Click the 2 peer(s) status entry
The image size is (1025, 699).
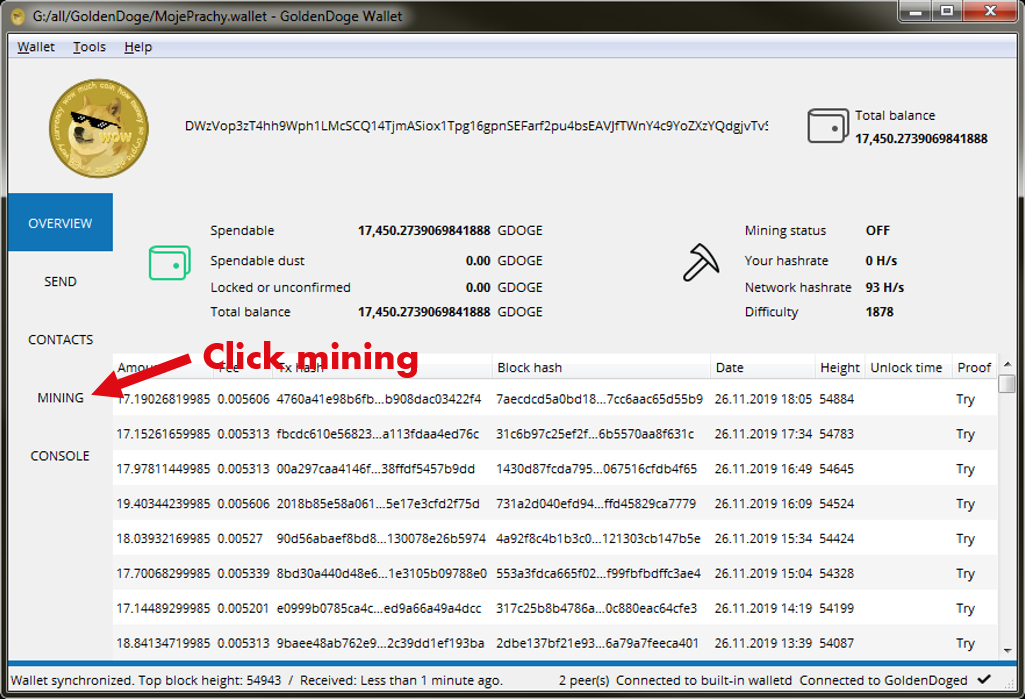(584, 680)
